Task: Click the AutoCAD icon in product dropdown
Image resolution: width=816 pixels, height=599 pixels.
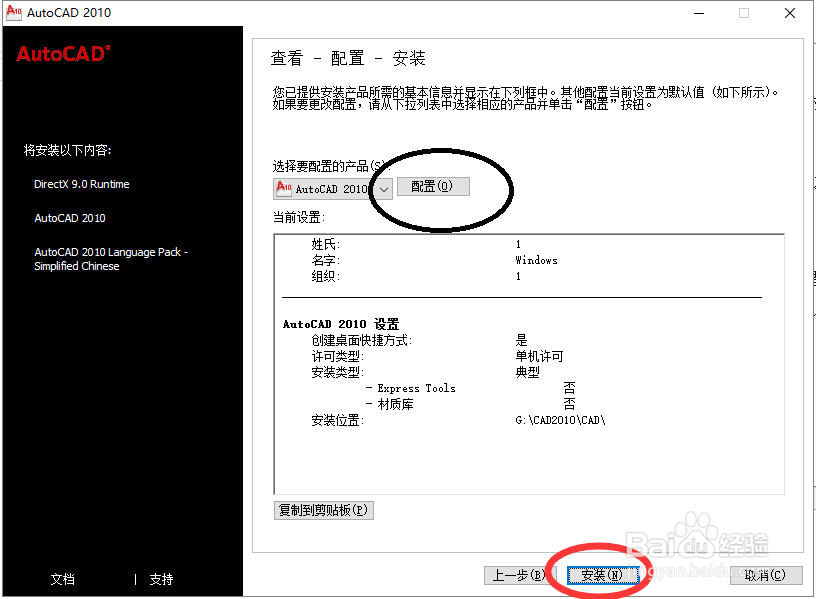Action: [x=284, y=188]
